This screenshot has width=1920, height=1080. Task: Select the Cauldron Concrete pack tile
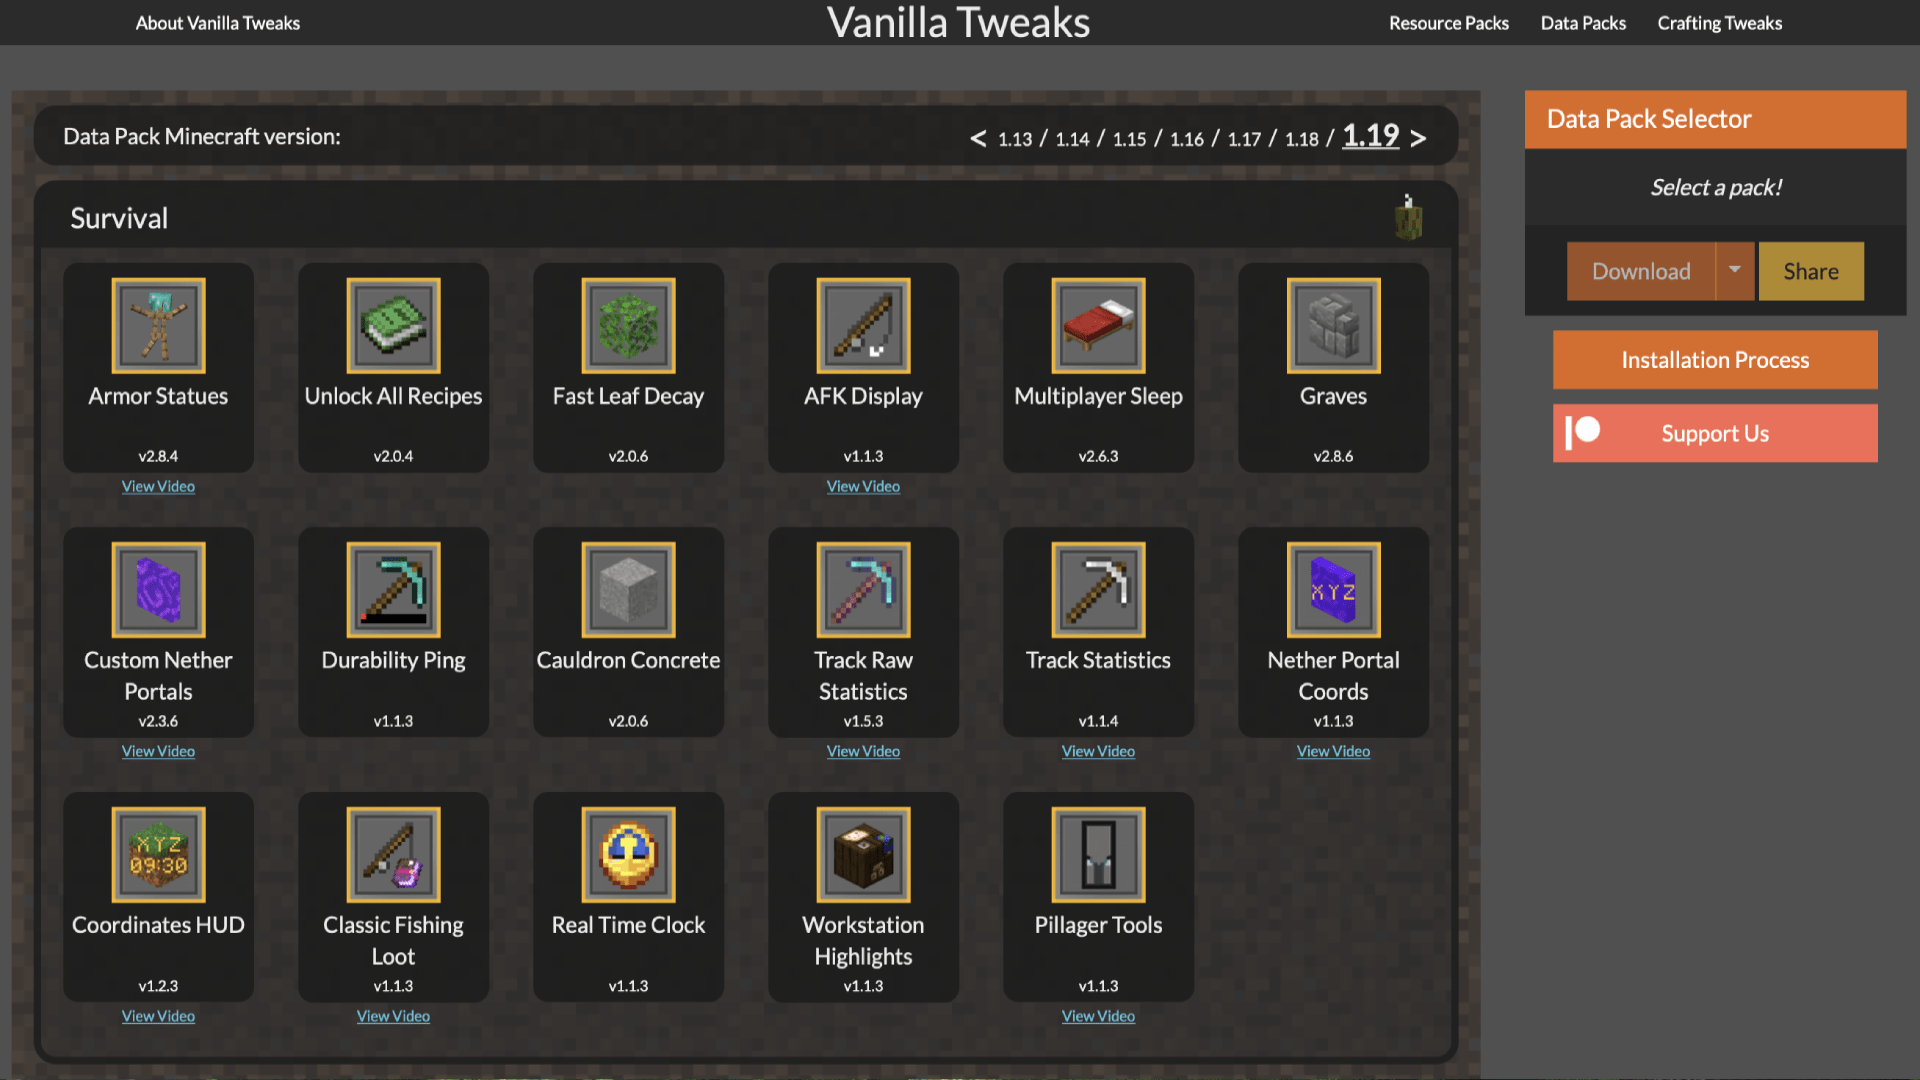pos(628,632)
